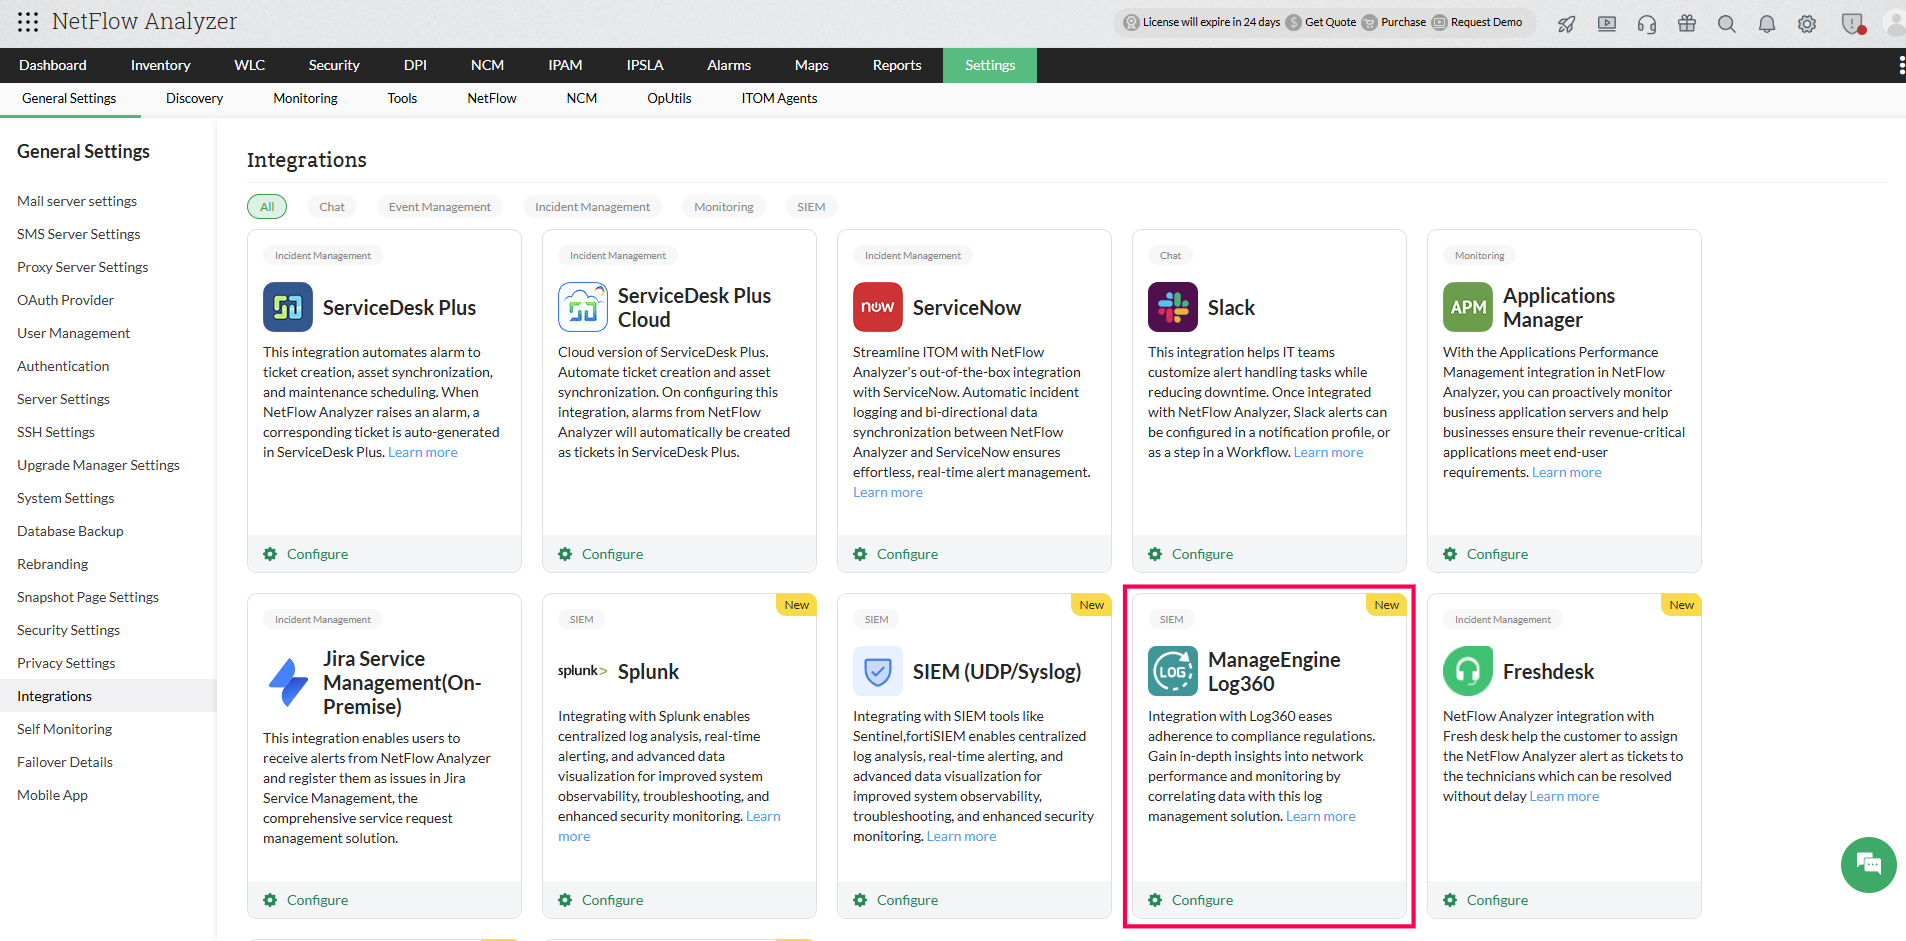Viewport: 1906px width, 941px height.
Task: Click the rocket quick-start icon
Action: click(1567, 24)
